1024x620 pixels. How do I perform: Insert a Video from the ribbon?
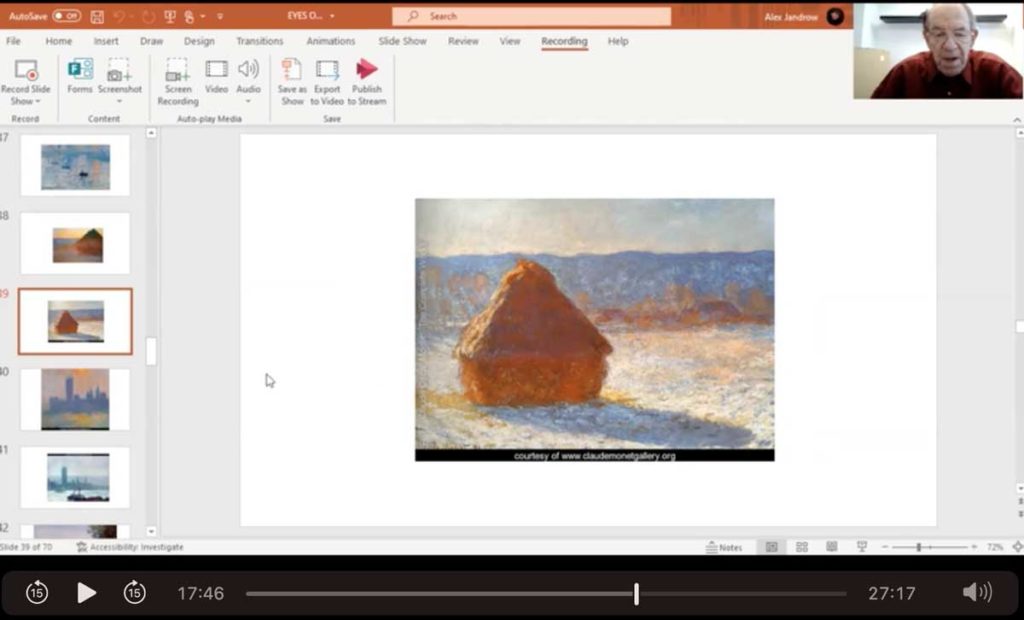pos(216,76)
